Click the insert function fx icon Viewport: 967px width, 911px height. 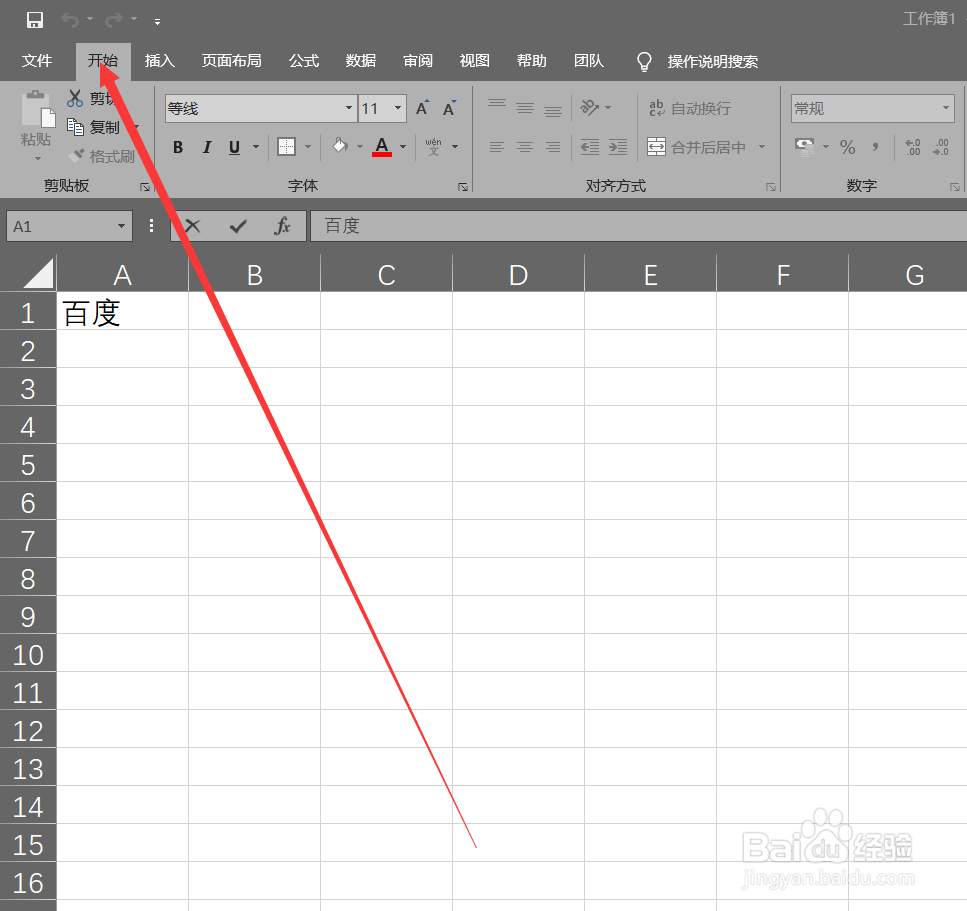tap(282, 226)
